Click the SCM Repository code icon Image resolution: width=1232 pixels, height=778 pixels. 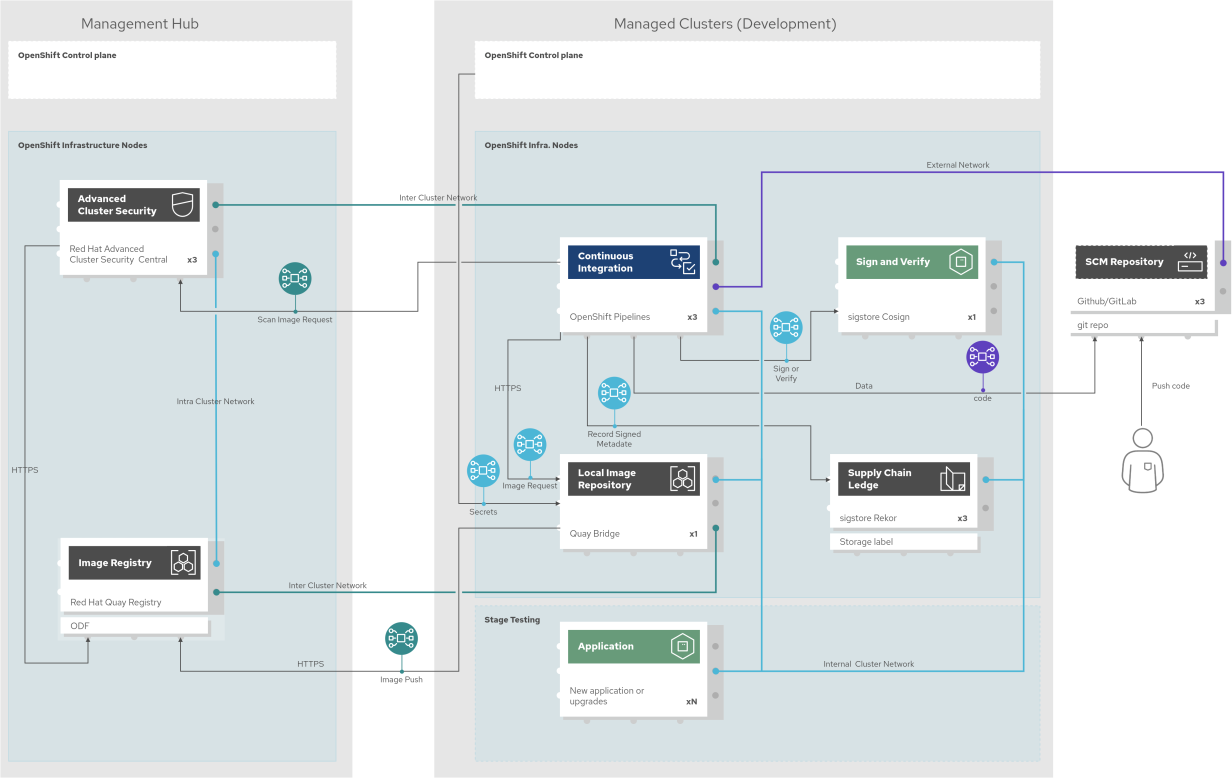tap(1190, 261)
